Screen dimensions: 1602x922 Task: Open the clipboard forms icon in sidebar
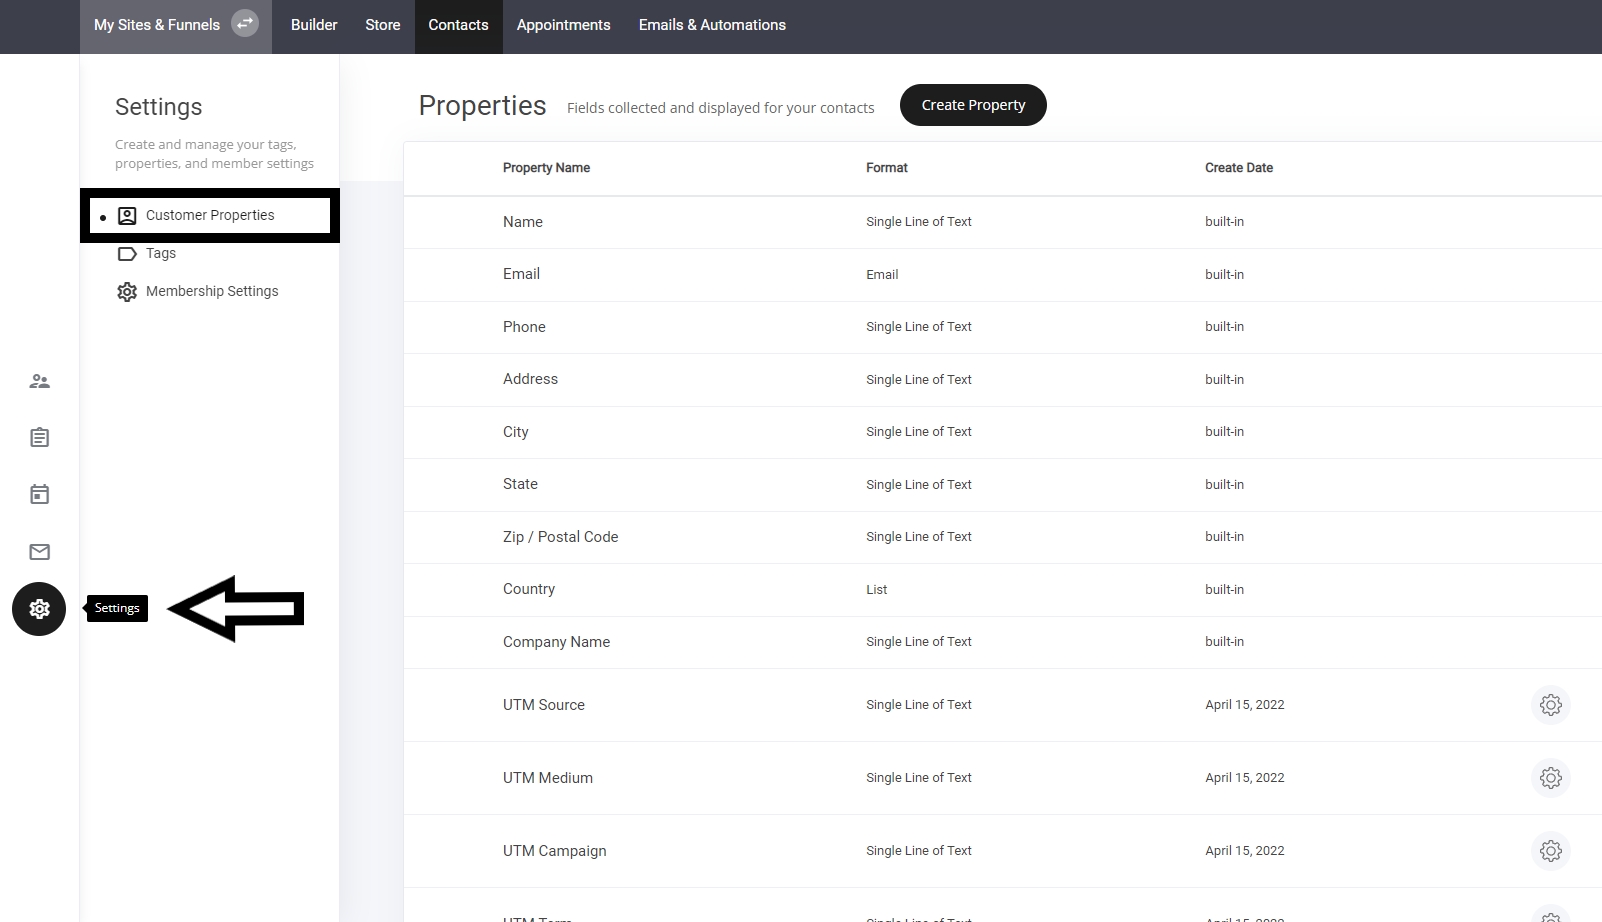click(x=39, y=437)
